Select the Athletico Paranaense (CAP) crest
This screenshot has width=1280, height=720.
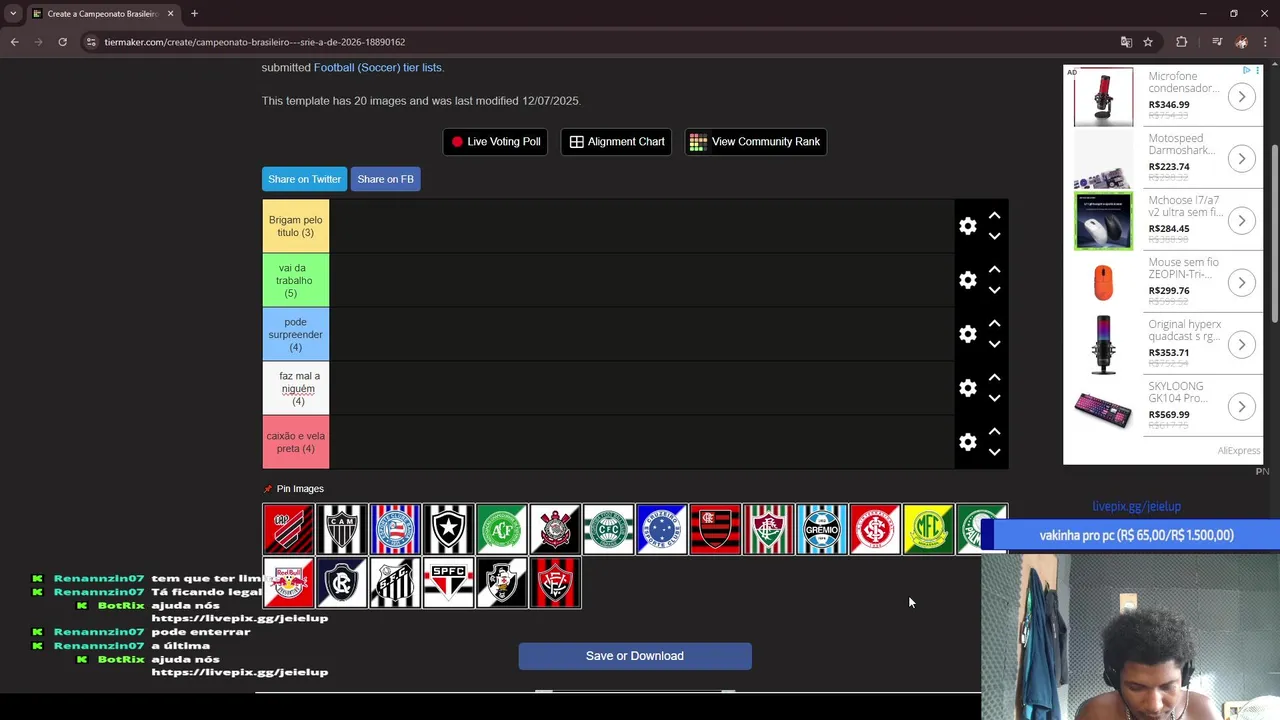[288, 529]
